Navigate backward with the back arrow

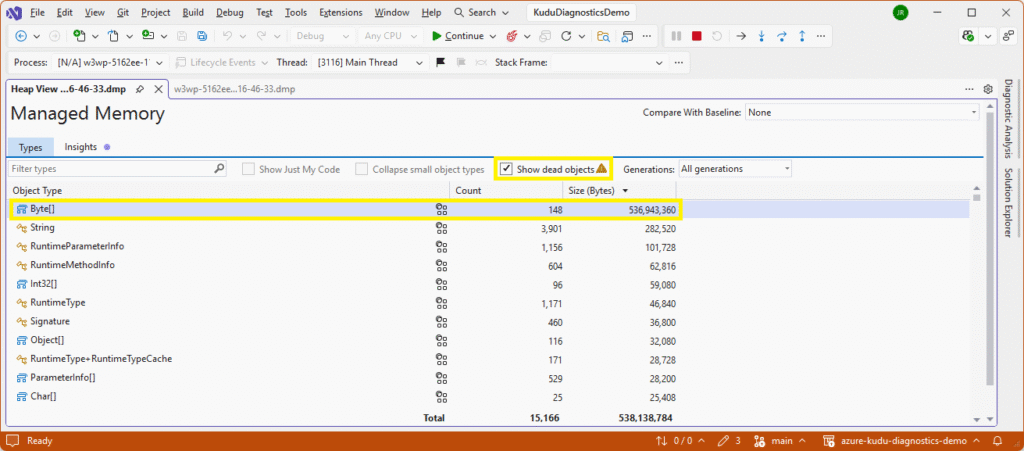point(20,37)
